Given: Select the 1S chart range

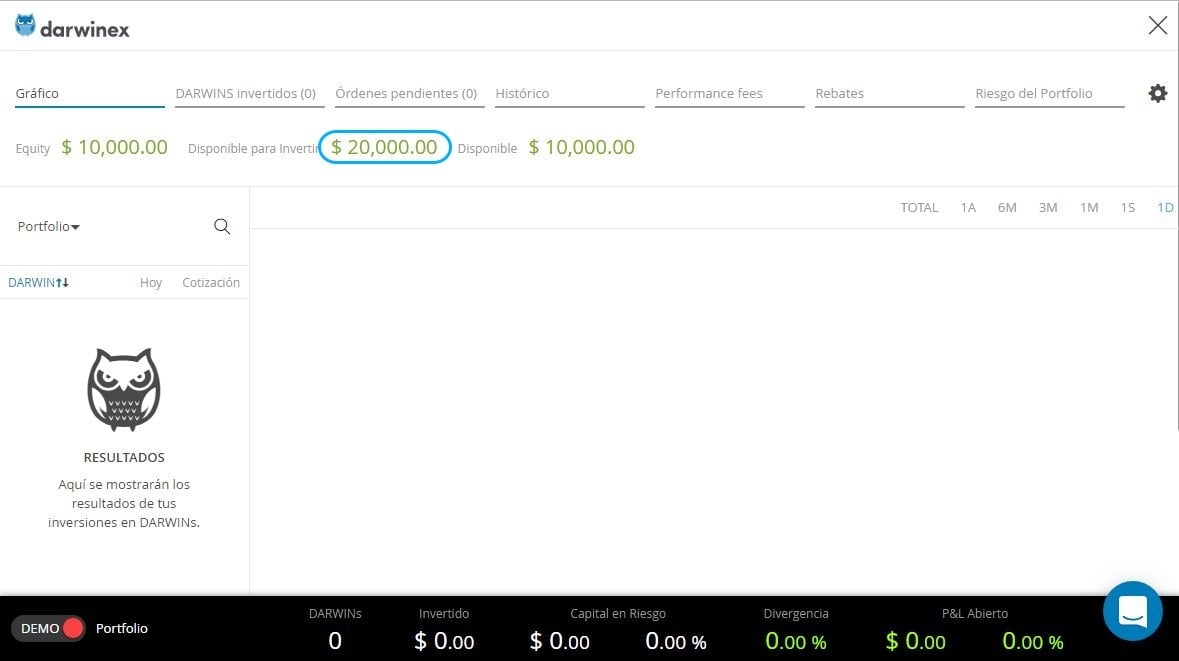Looking at the screenshot, I should [x=1127, y=208].
